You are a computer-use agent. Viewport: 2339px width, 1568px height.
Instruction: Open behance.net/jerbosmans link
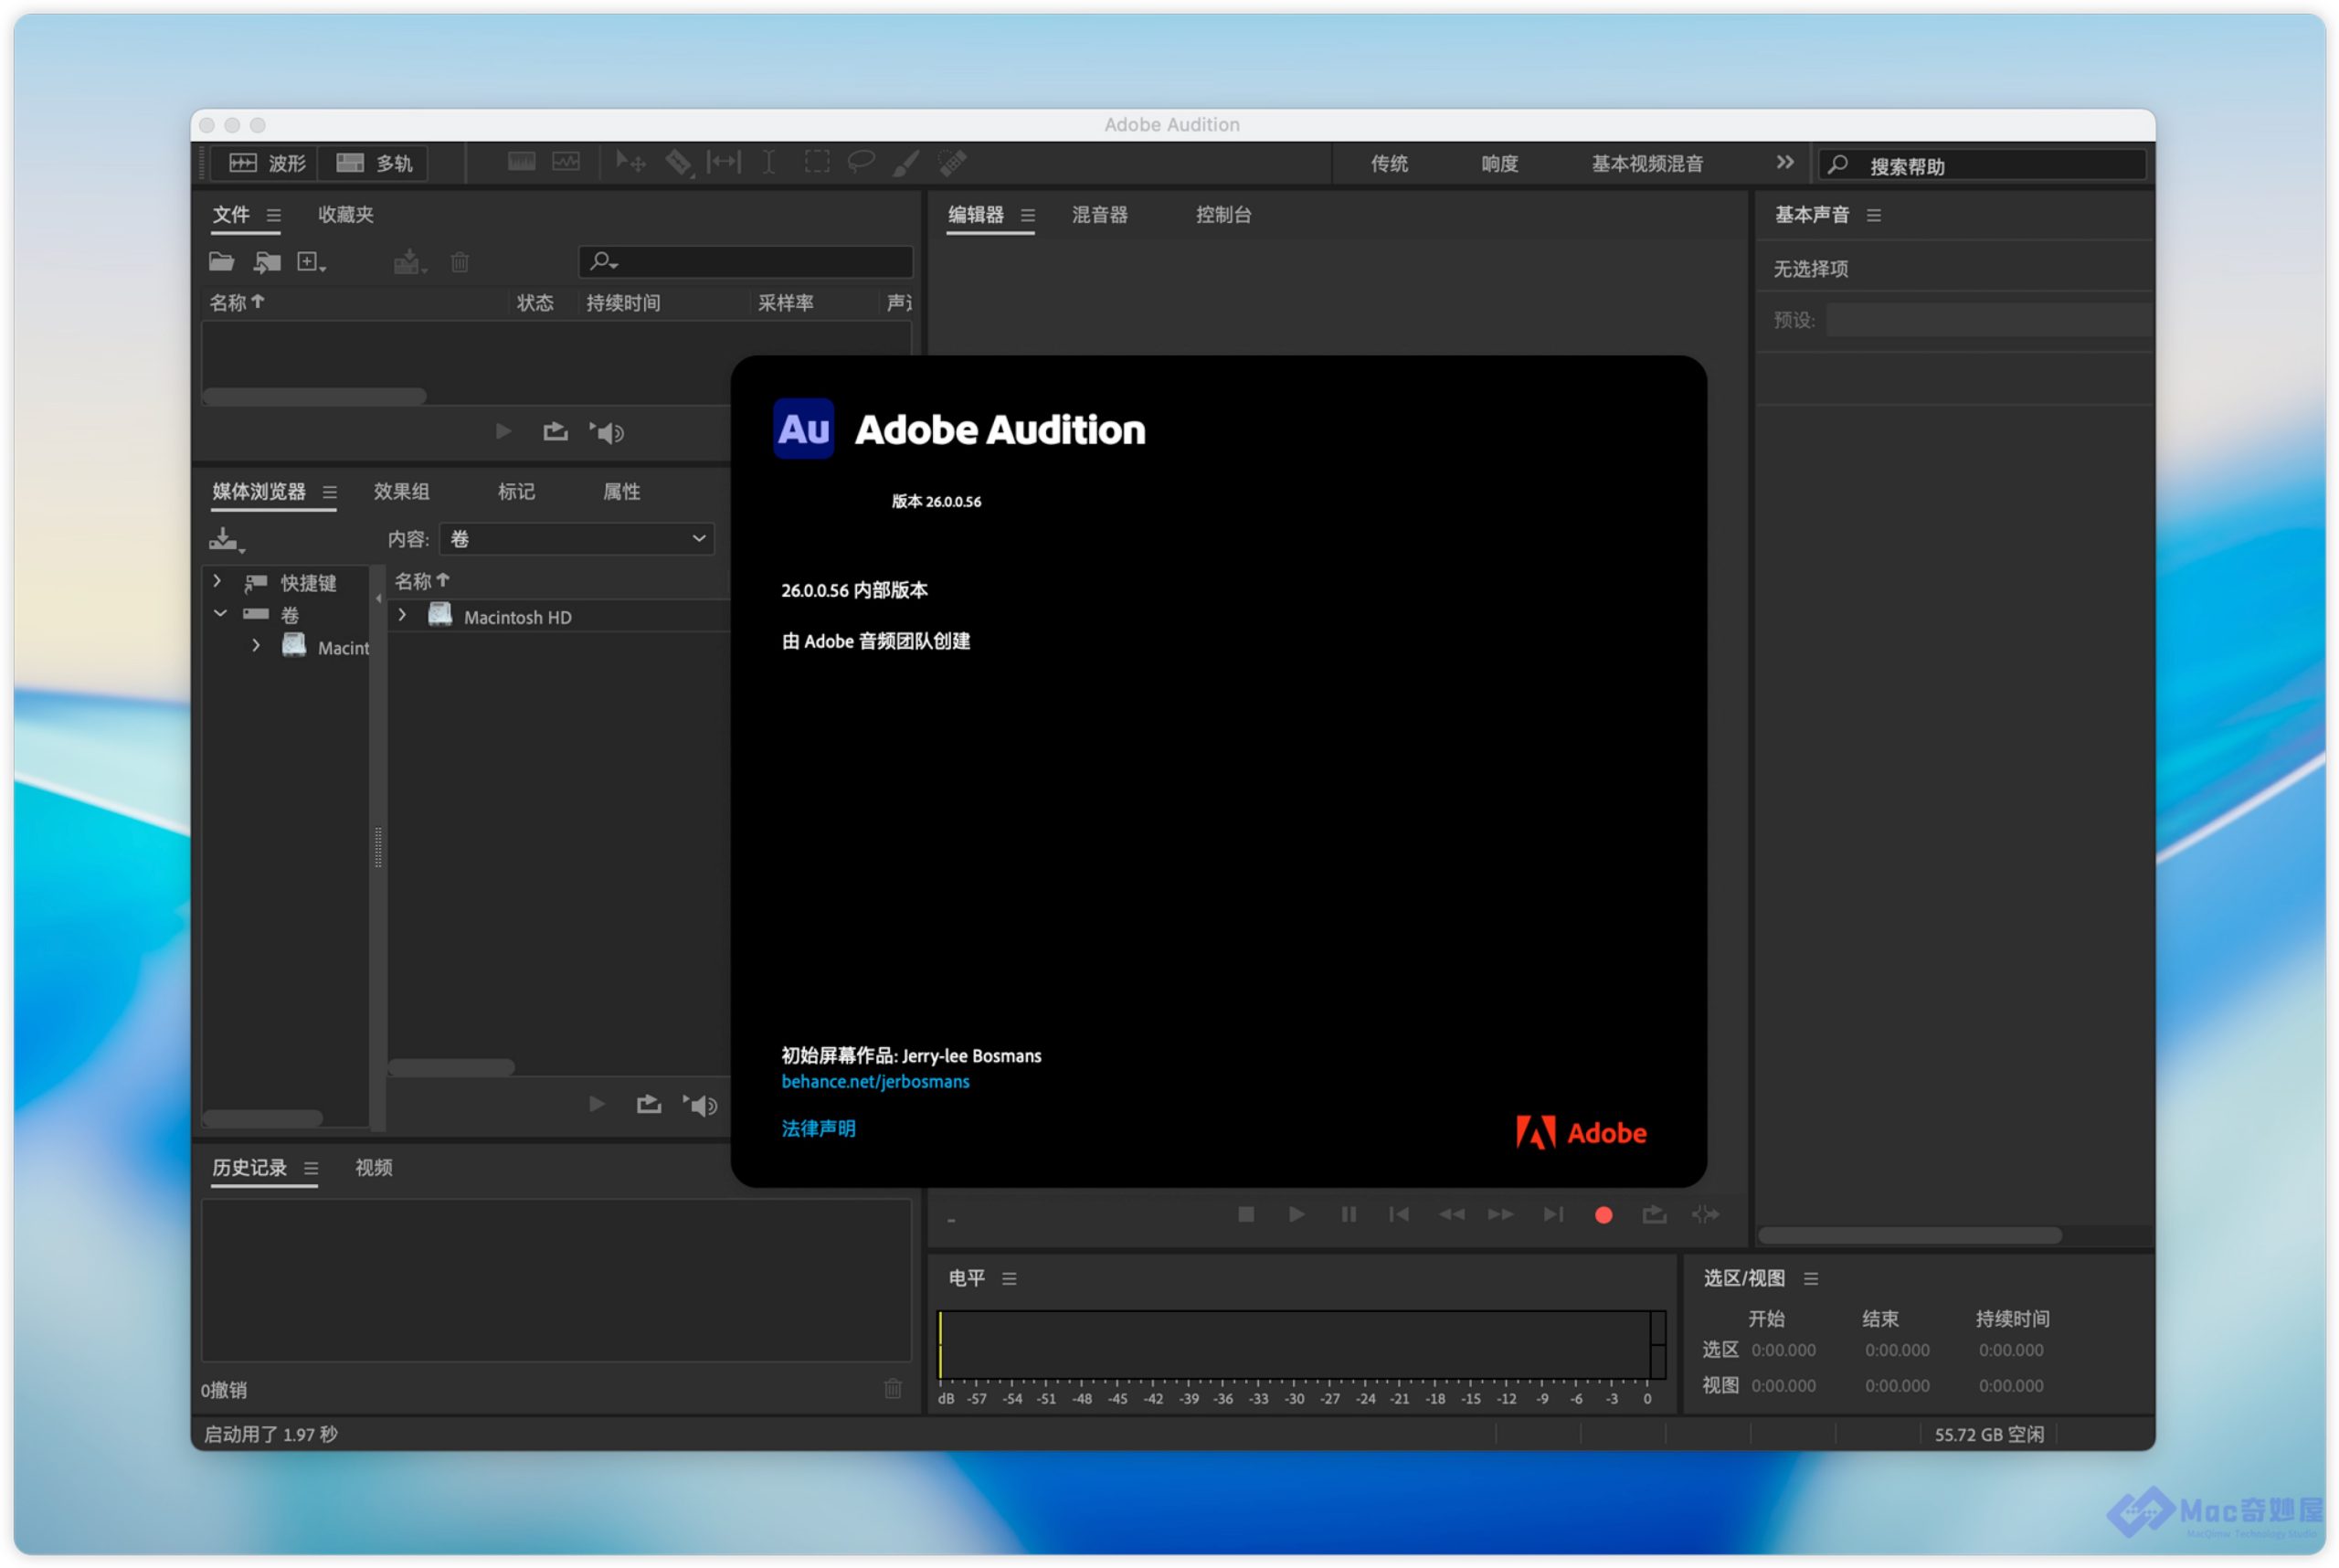pyautogui.click(x=875, y=1081)
